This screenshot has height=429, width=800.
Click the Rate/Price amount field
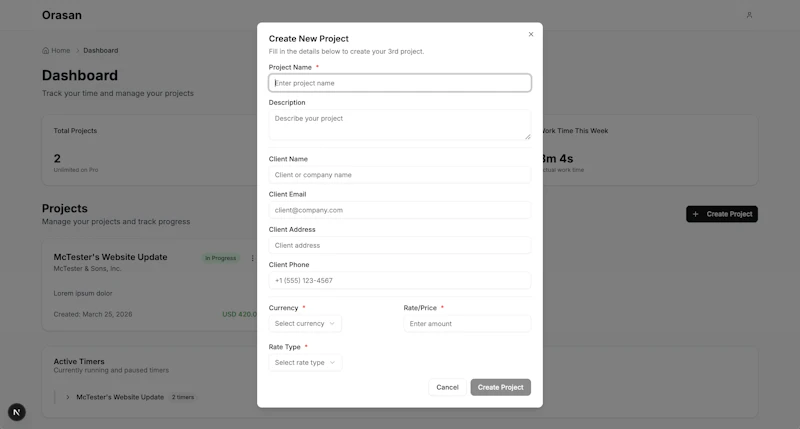[x=467, y=323]
